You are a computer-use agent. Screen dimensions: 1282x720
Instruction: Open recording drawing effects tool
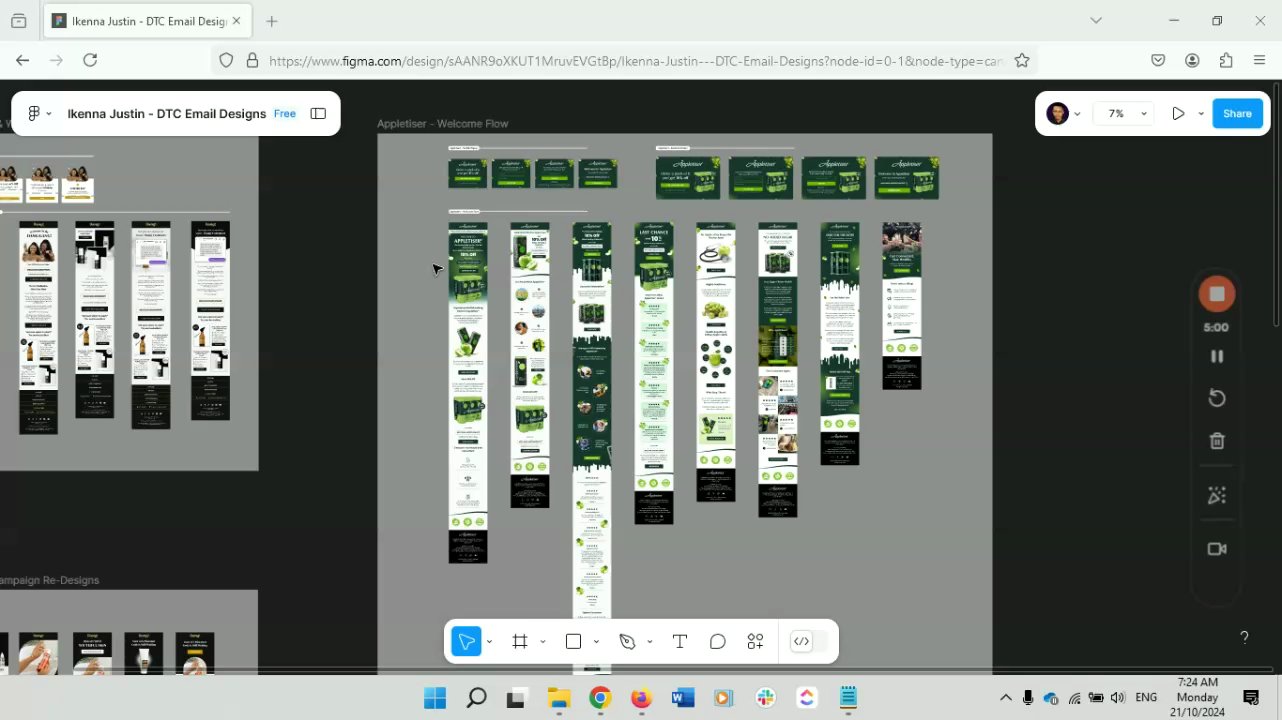click(1217, 495)
